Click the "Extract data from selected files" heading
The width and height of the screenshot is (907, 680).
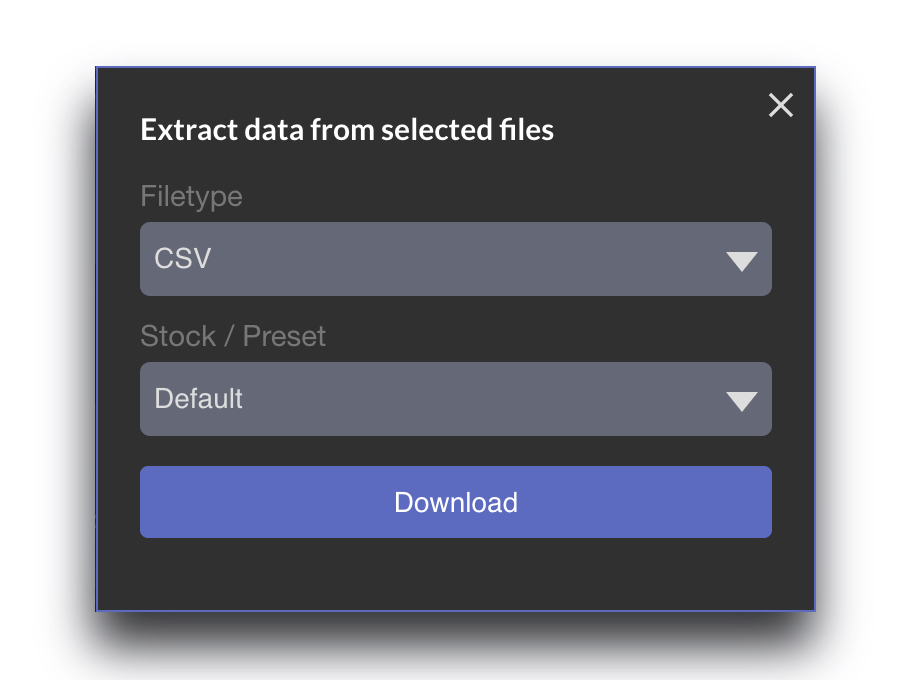pyautogui.click(x=347, y=130)
